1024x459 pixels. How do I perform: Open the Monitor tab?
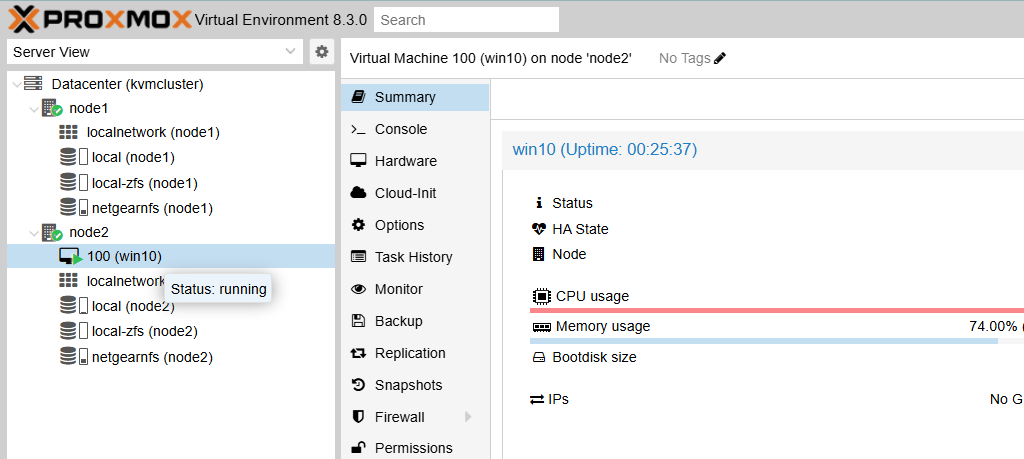click(x=415, y=289)
